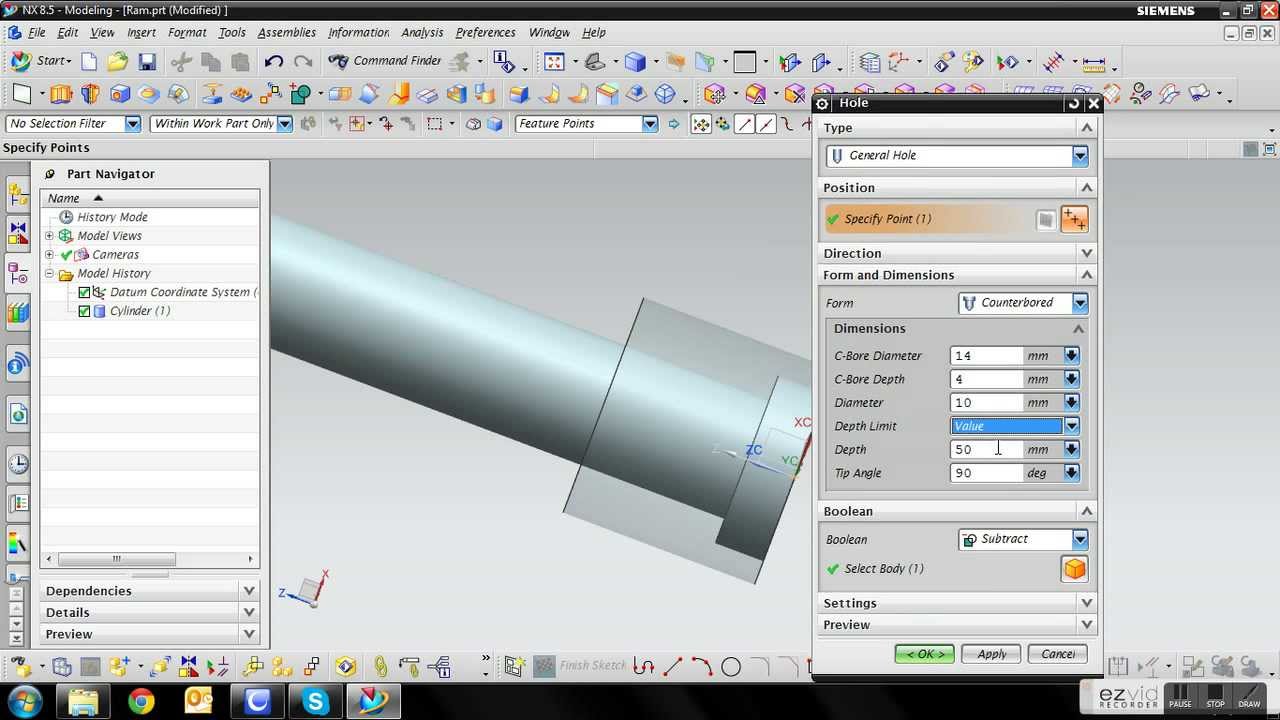Click the Sketch rectangle icon
1280x720 pixels.
pos(21,94)
